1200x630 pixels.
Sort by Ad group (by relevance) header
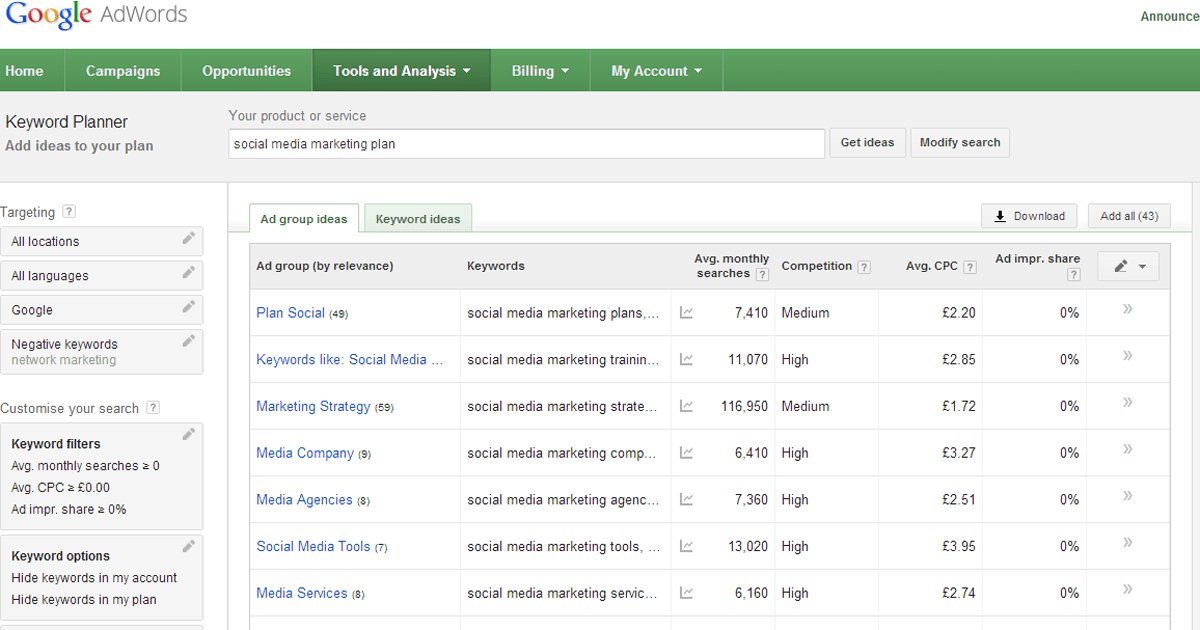[x=325, y=266]
